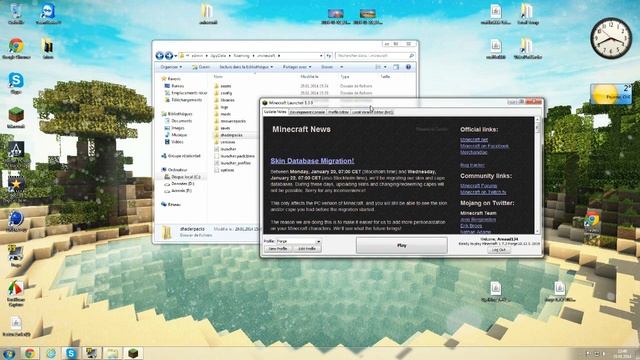Select the shaderpacks folder

coord(229,135)
